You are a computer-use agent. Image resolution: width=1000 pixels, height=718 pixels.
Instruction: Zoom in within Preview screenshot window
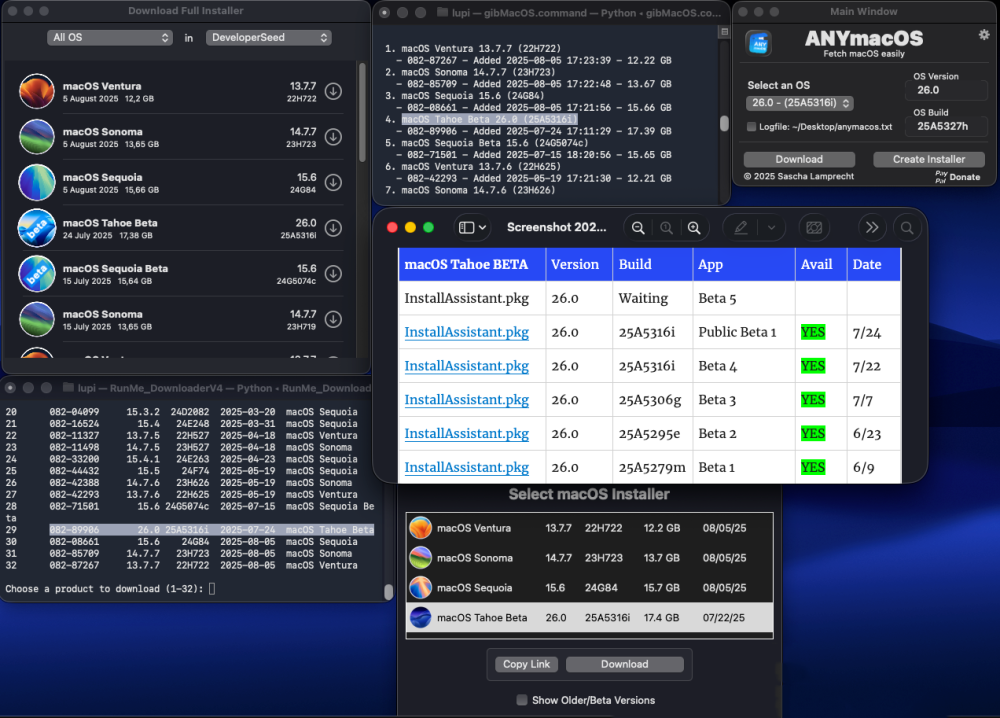694,228
